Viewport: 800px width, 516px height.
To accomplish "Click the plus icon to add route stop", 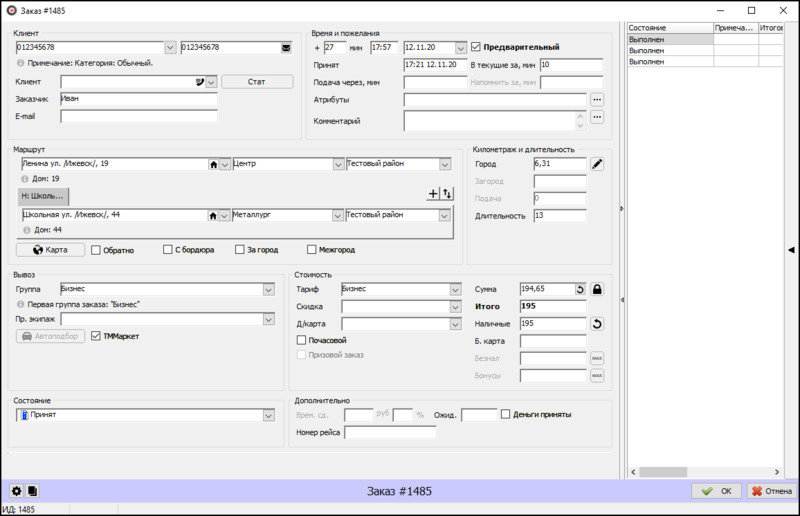I will 433,194.
